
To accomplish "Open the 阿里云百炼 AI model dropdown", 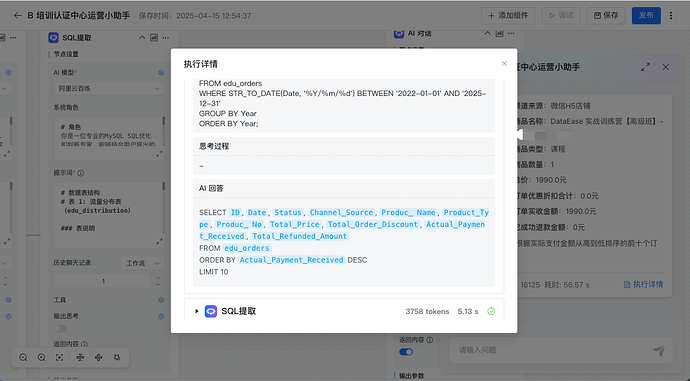I will (109, 88).
